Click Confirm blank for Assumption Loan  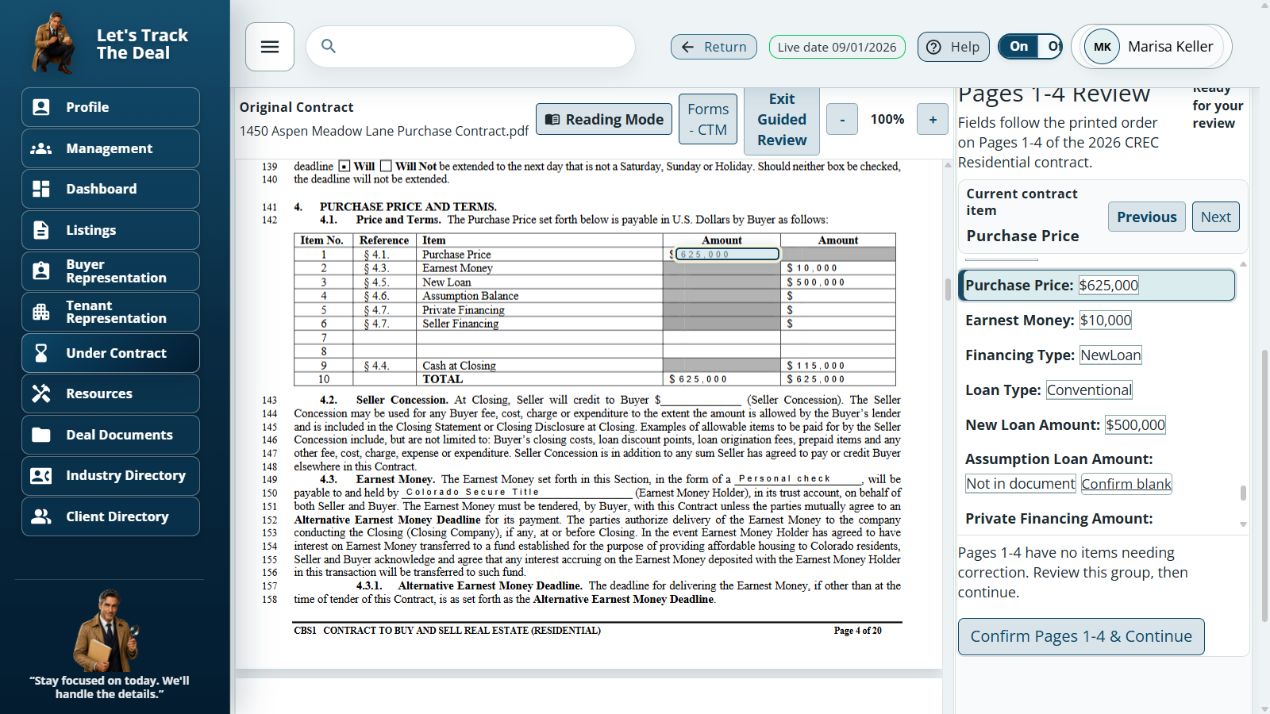pos(1126,484)
